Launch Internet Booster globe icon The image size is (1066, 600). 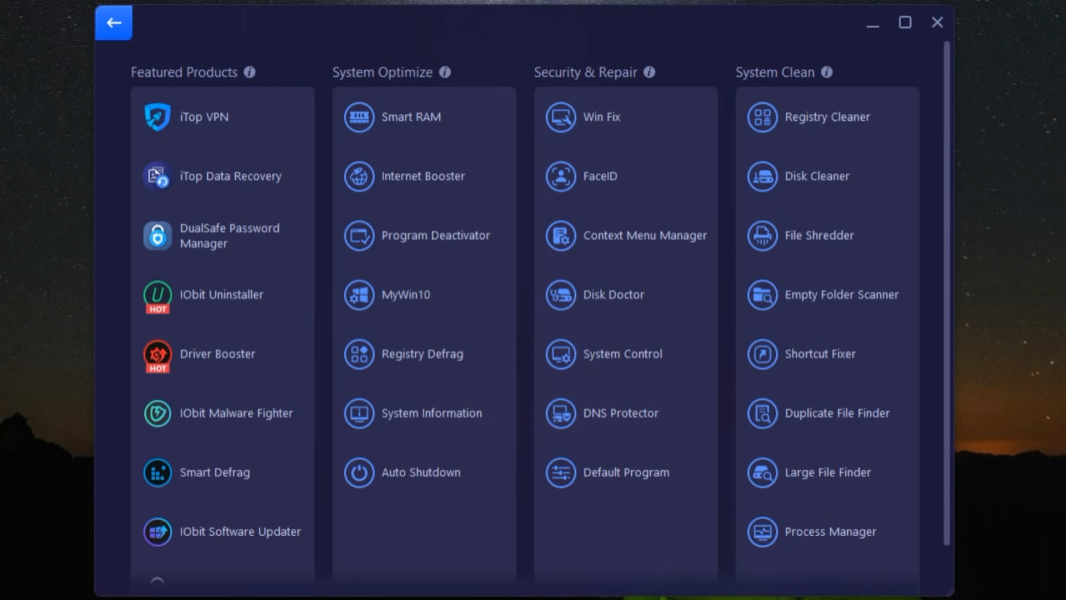pos(359,176)
